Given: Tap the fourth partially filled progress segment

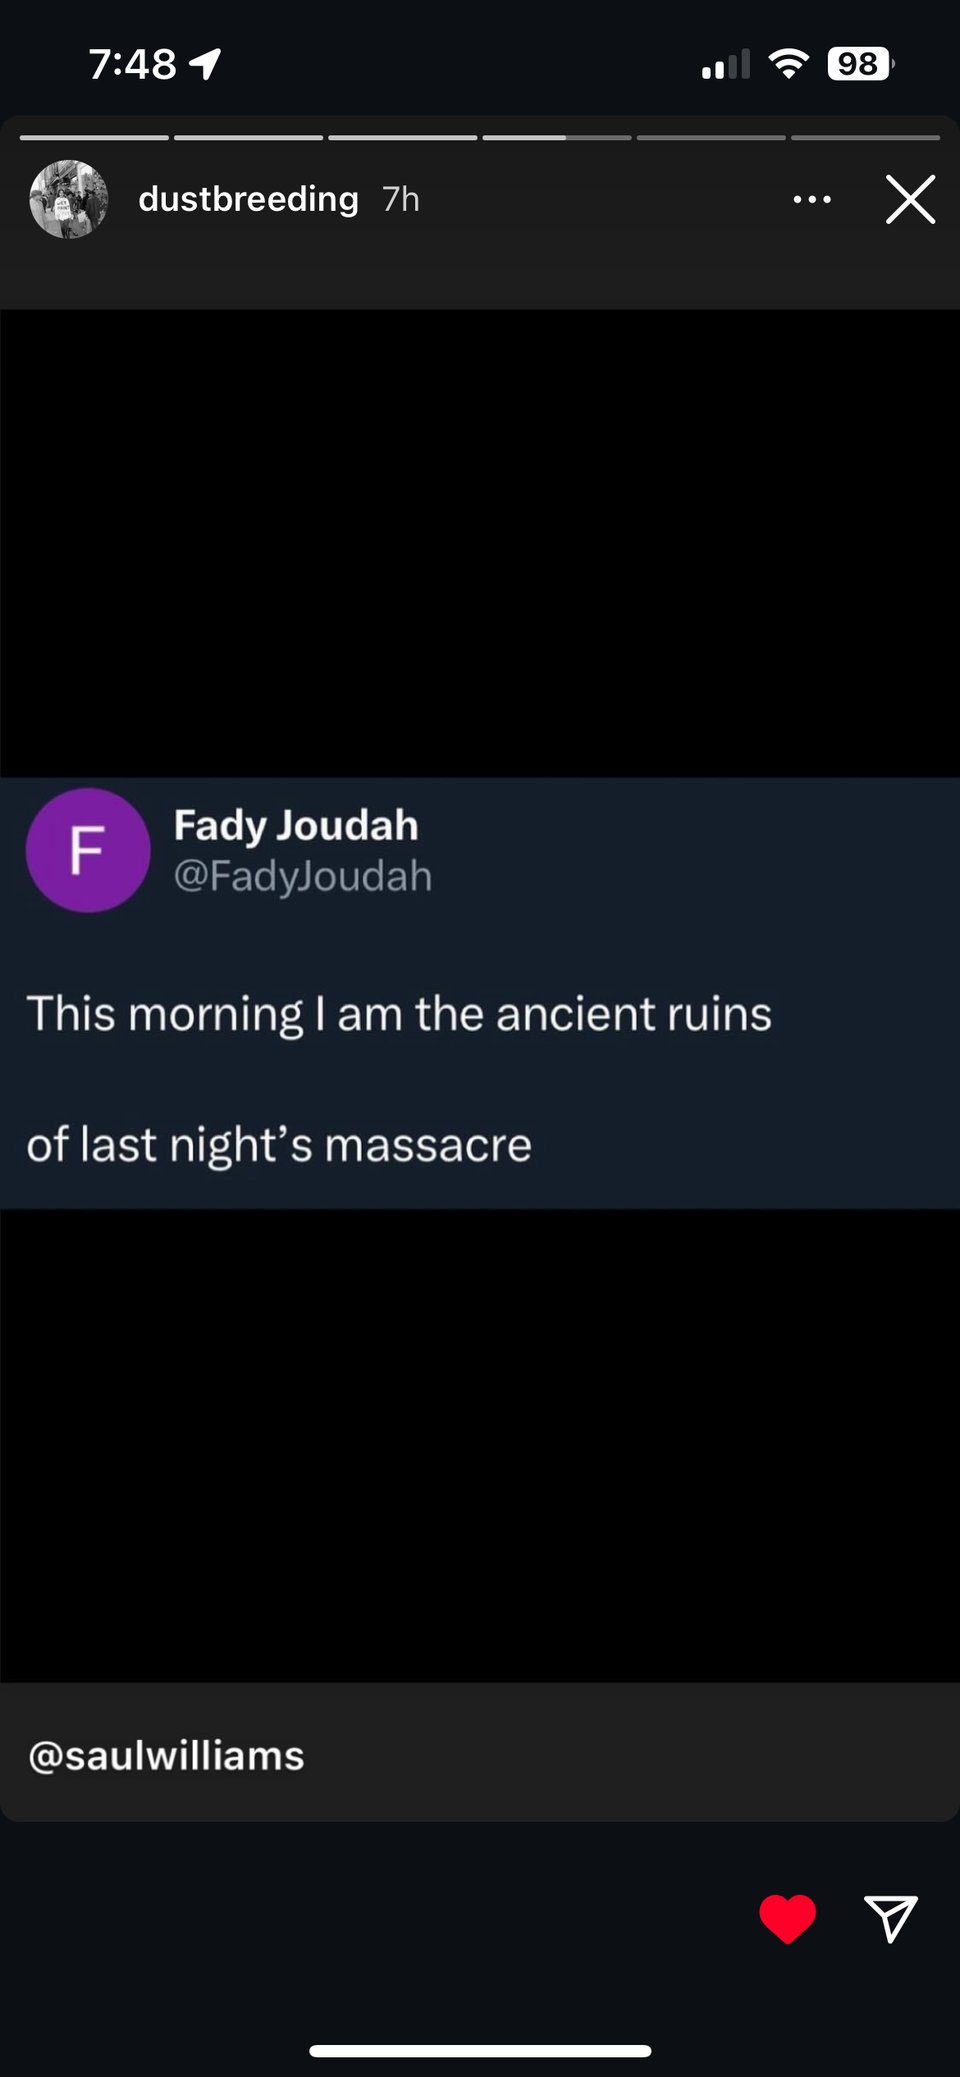Looking at the screenshot, I should (557, 137).
